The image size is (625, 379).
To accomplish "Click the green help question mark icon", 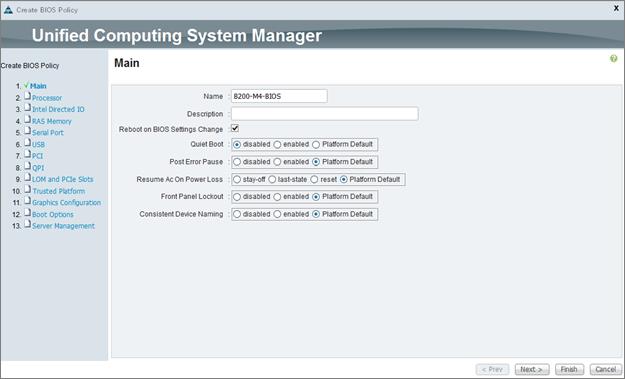I will tap(613, 59).
